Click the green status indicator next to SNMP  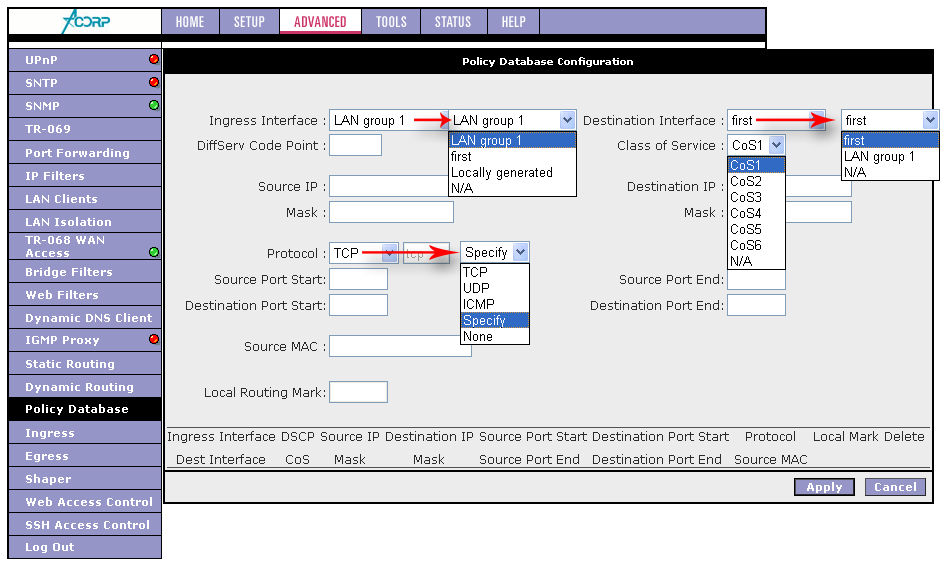(x=154, y=105)
